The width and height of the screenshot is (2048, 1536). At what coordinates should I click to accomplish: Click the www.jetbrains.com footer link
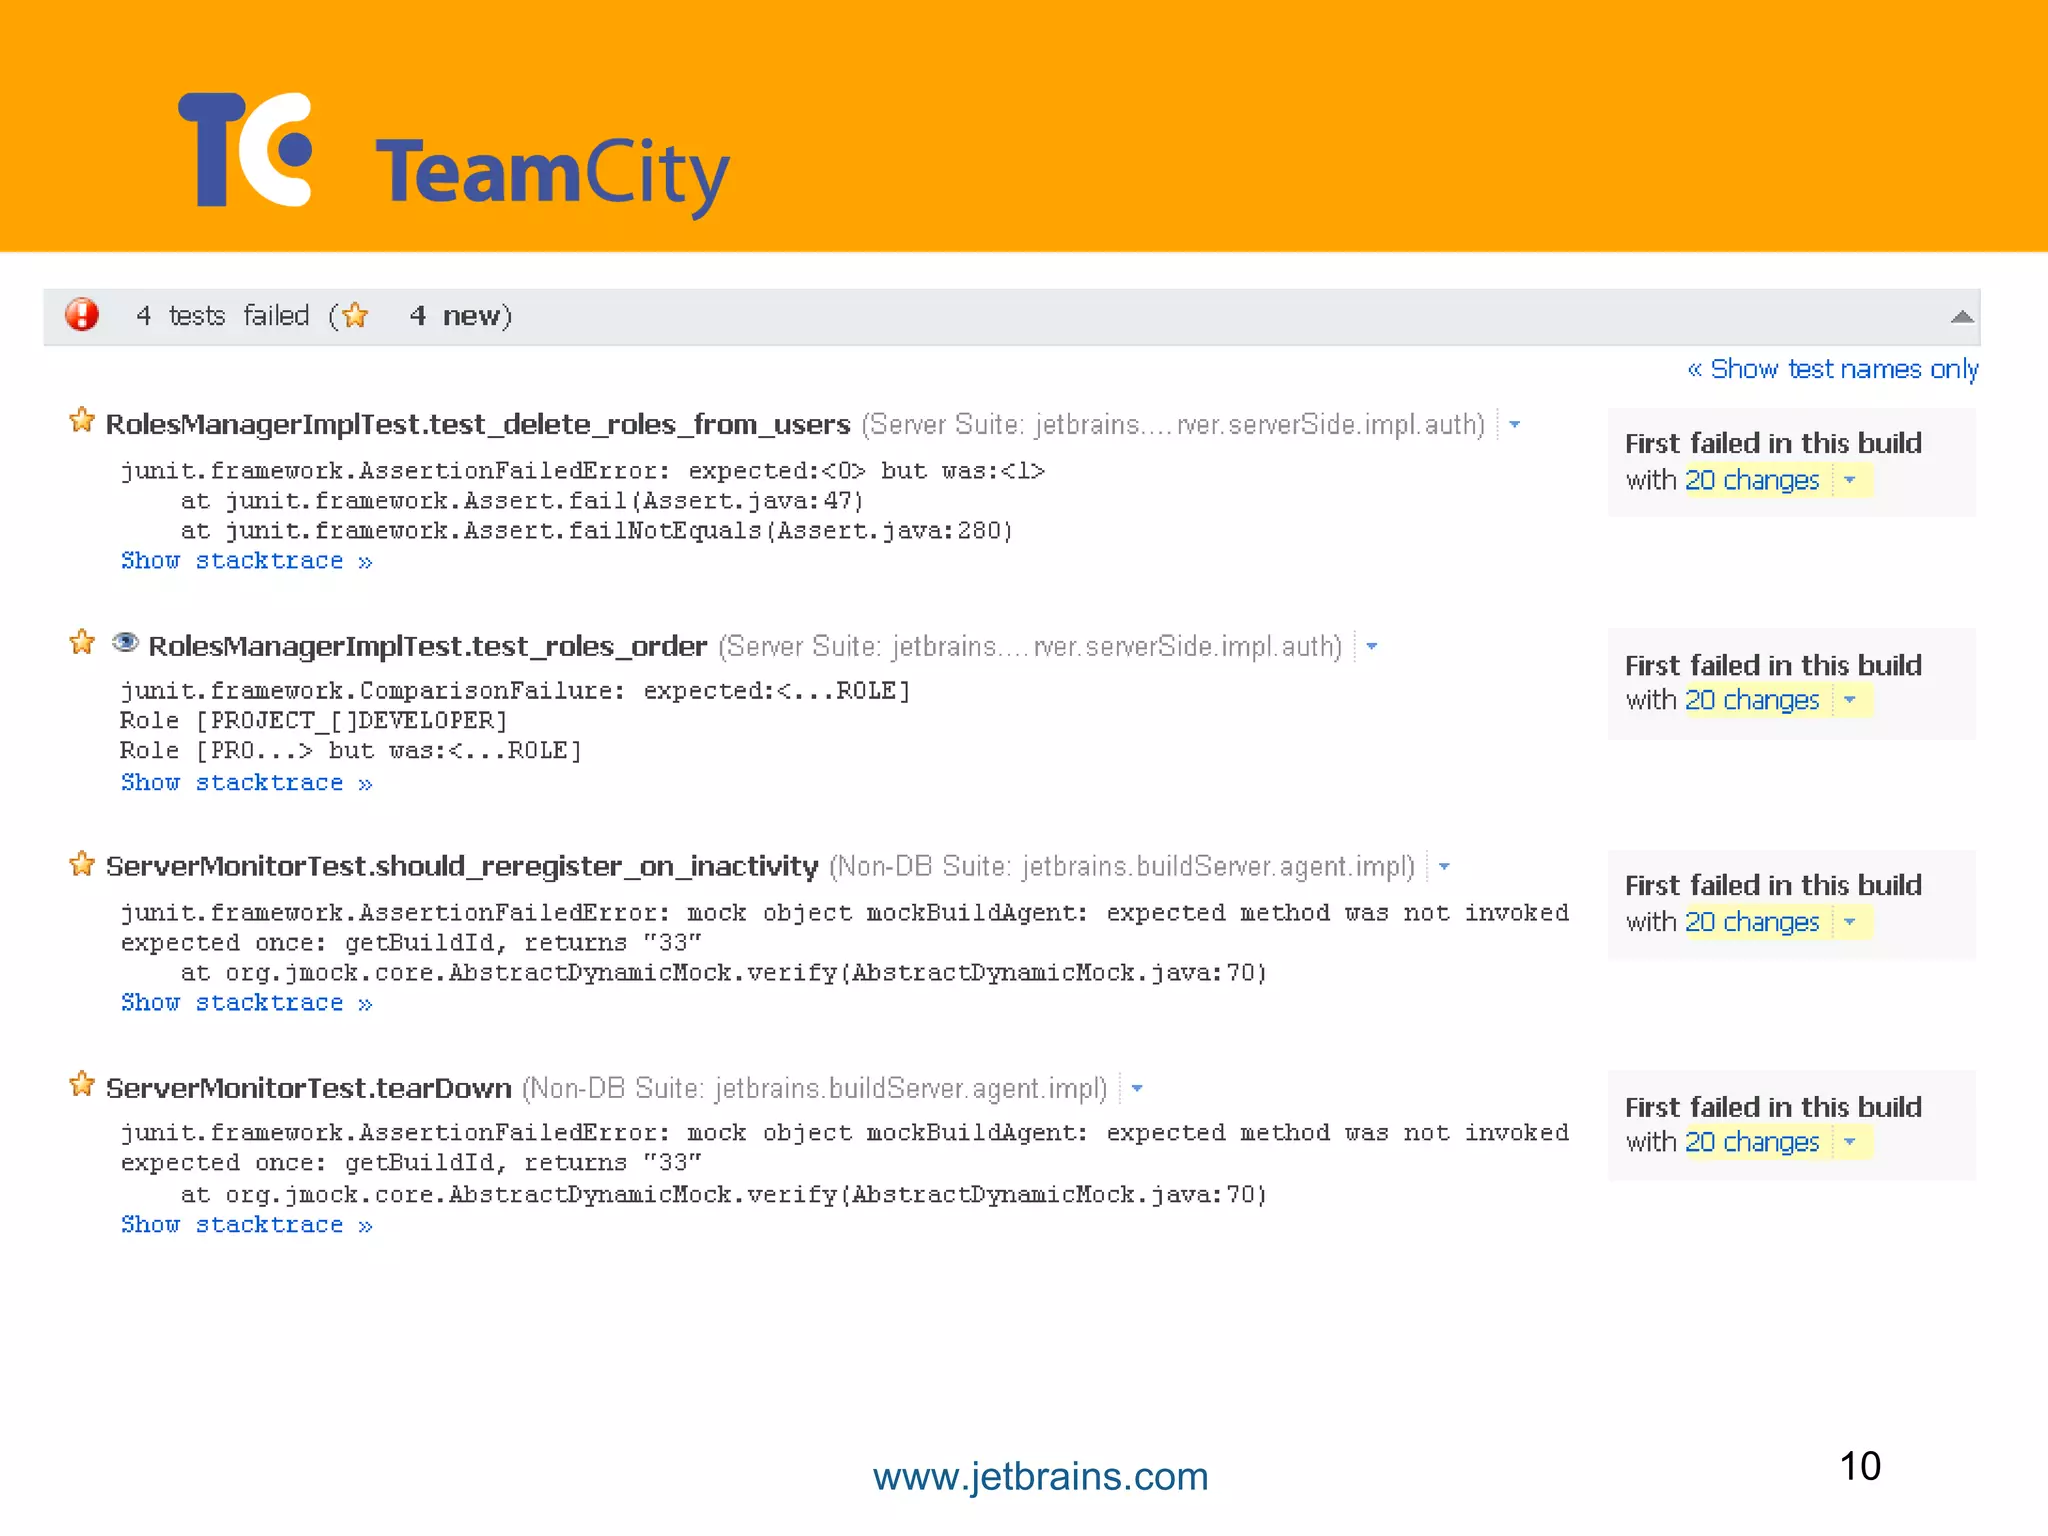pos(1040,1477)
